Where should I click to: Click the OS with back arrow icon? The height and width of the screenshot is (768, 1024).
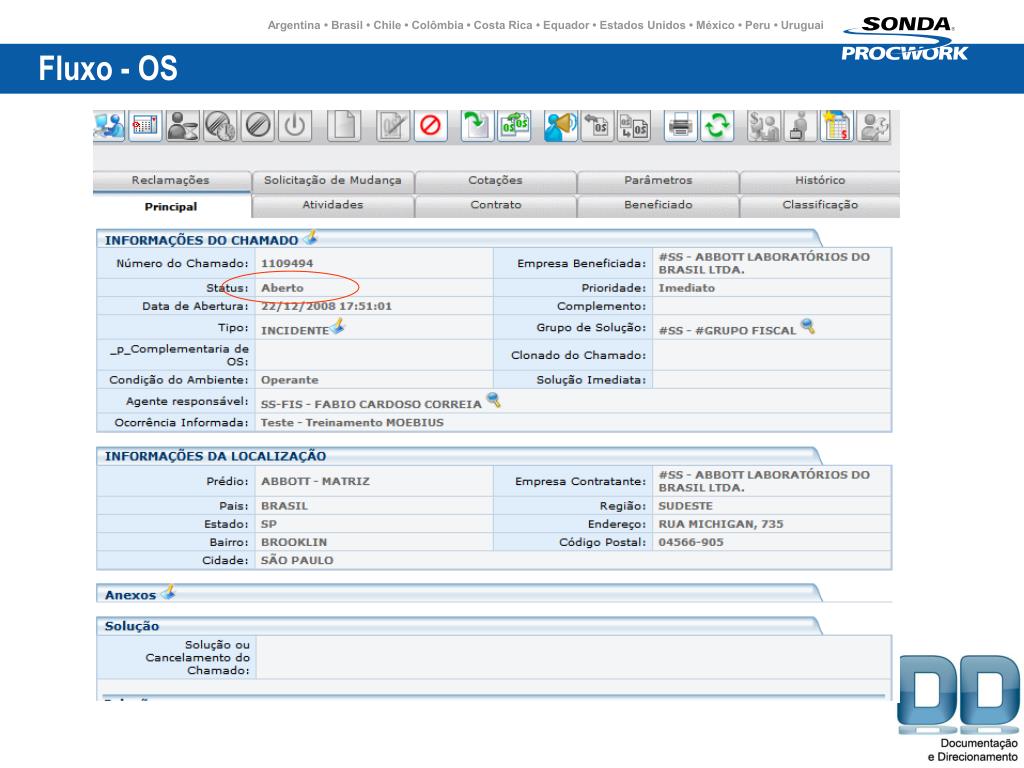(598, 125)
